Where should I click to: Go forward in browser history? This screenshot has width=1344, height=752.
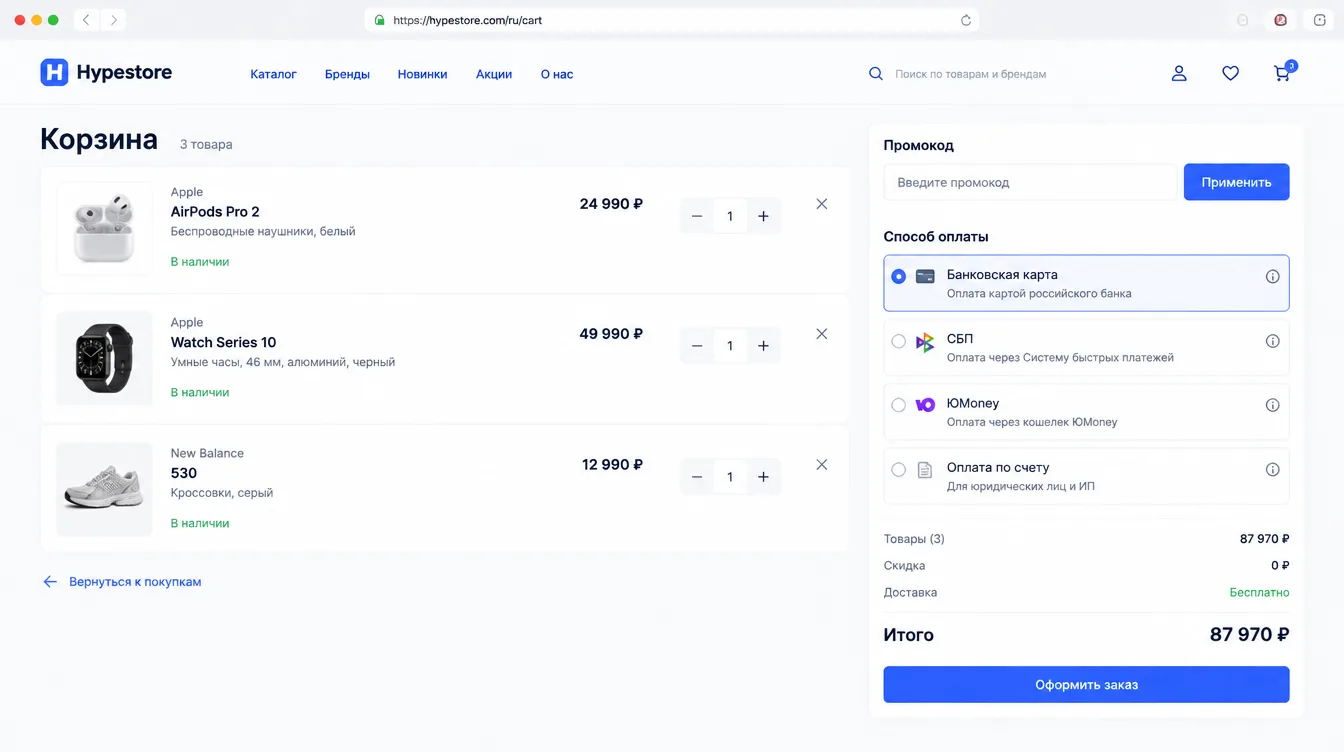click(x=112, y=20)
